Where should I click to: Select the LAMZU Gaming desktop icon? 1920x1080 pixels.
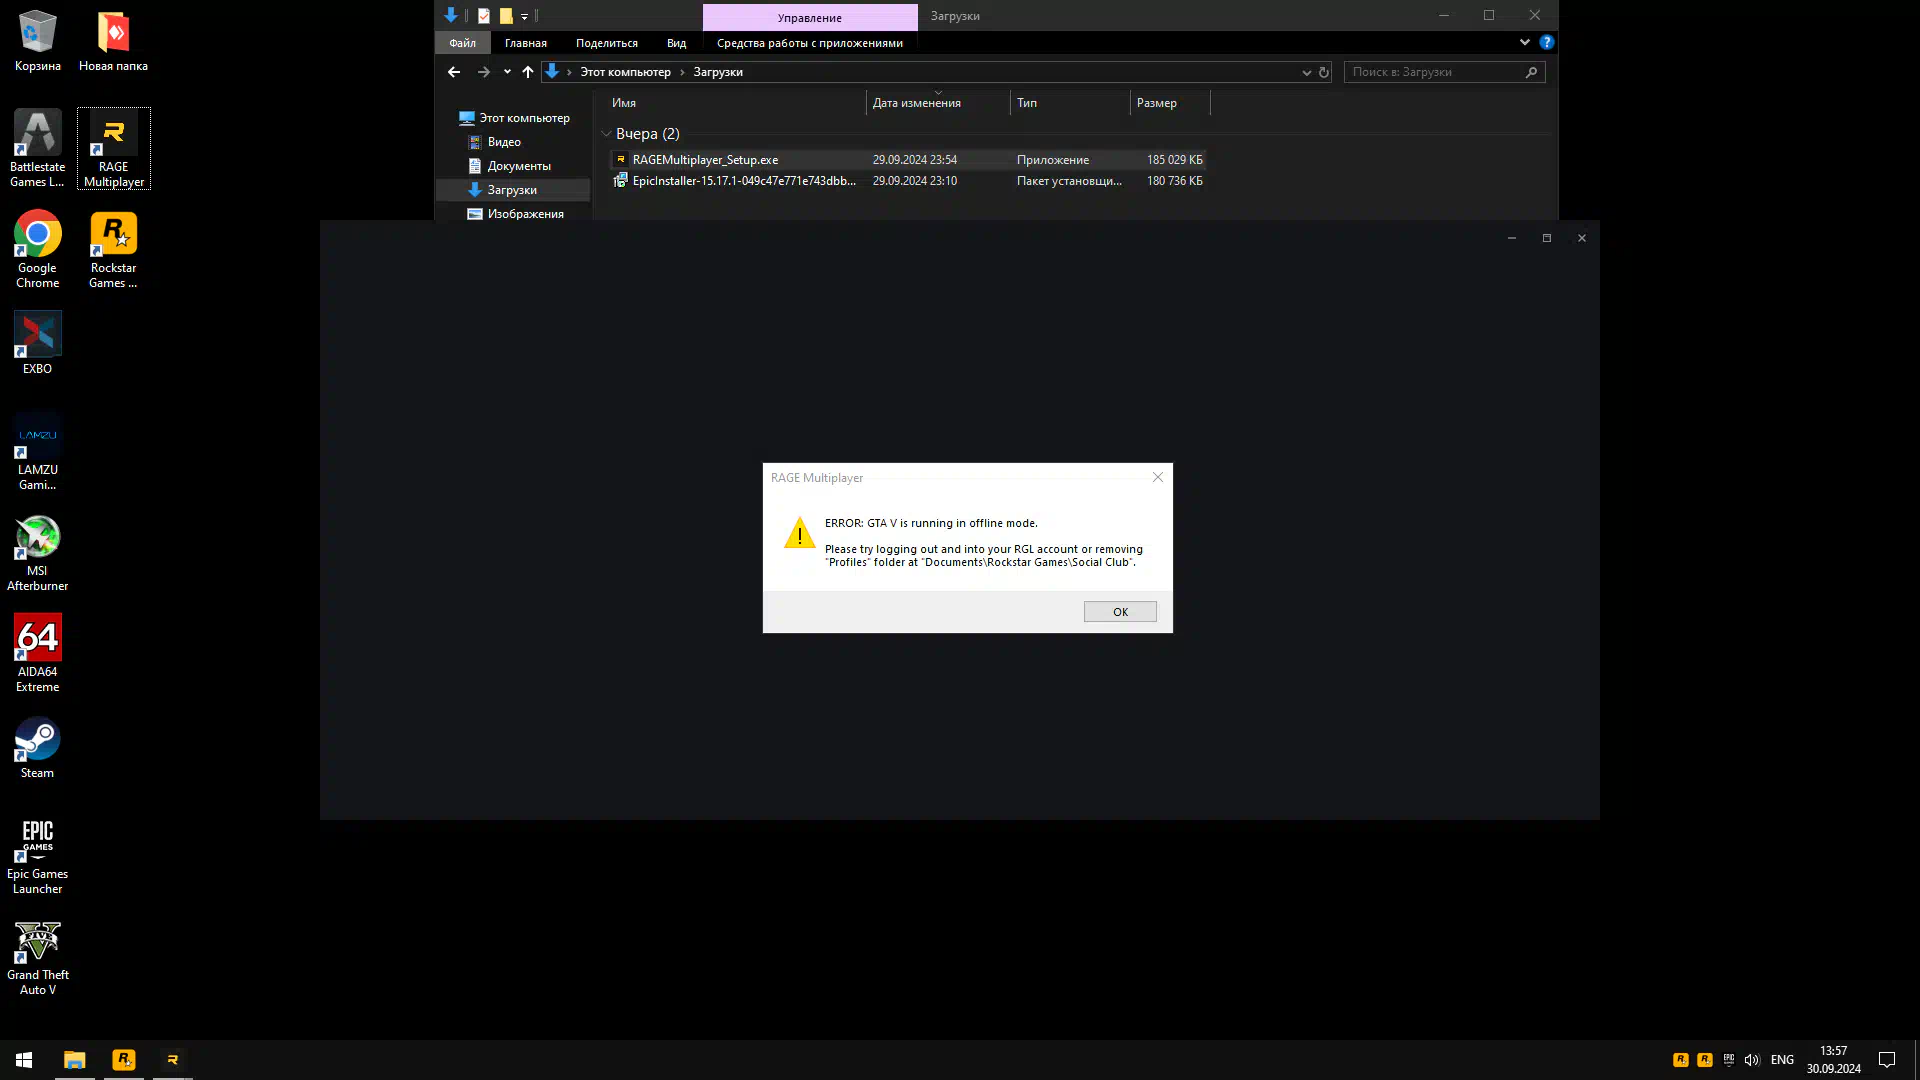point(37,451)
